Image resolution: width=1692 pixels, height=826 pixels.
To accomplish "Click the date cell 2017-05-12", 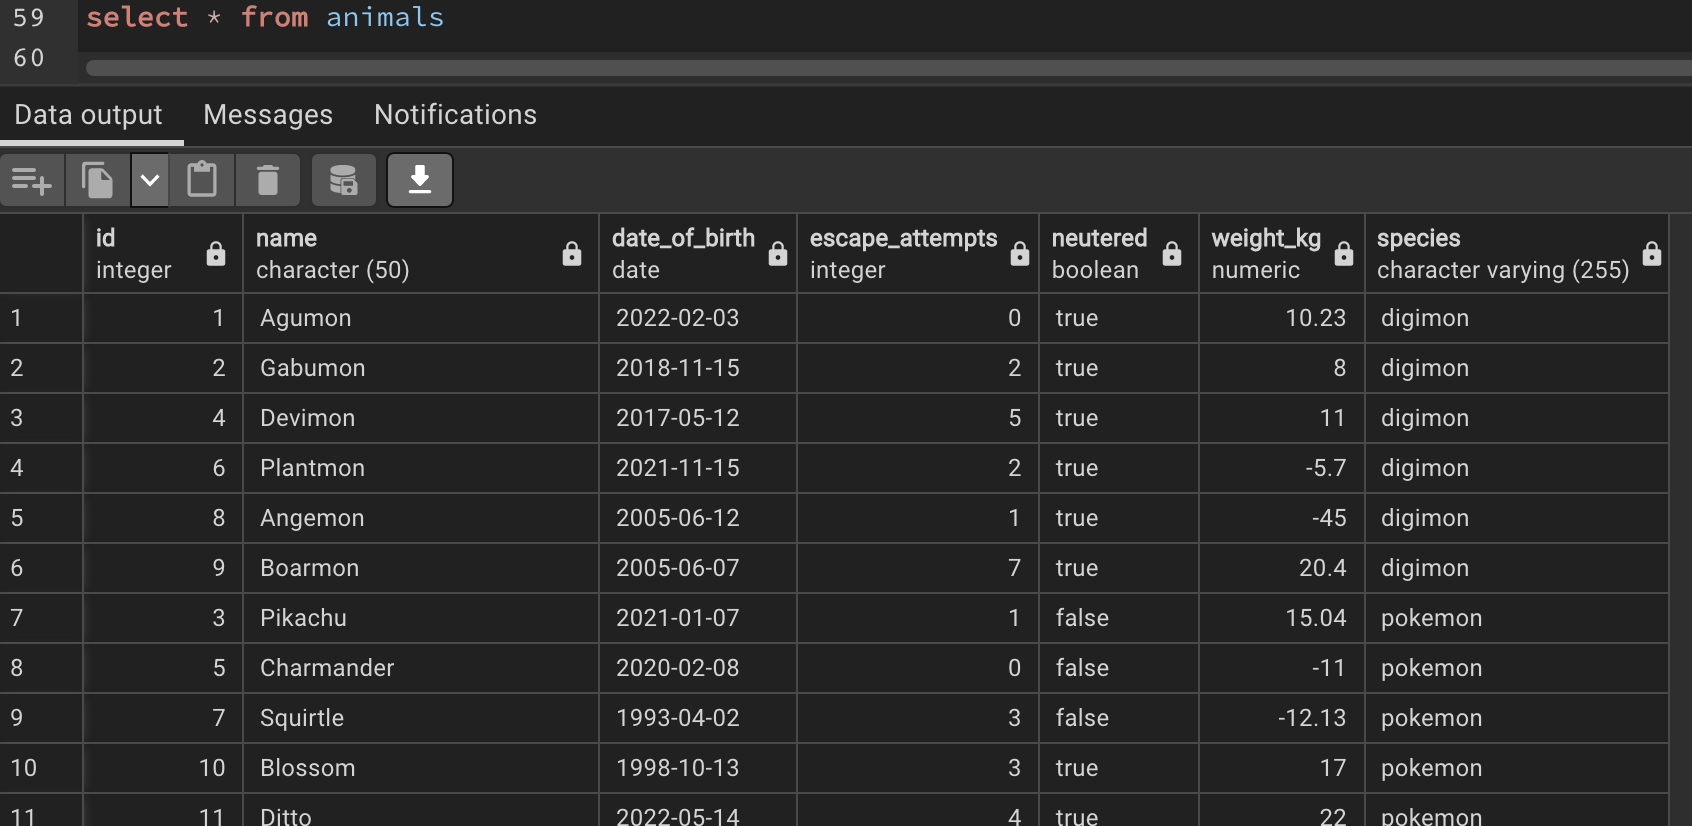I will 698,418.
